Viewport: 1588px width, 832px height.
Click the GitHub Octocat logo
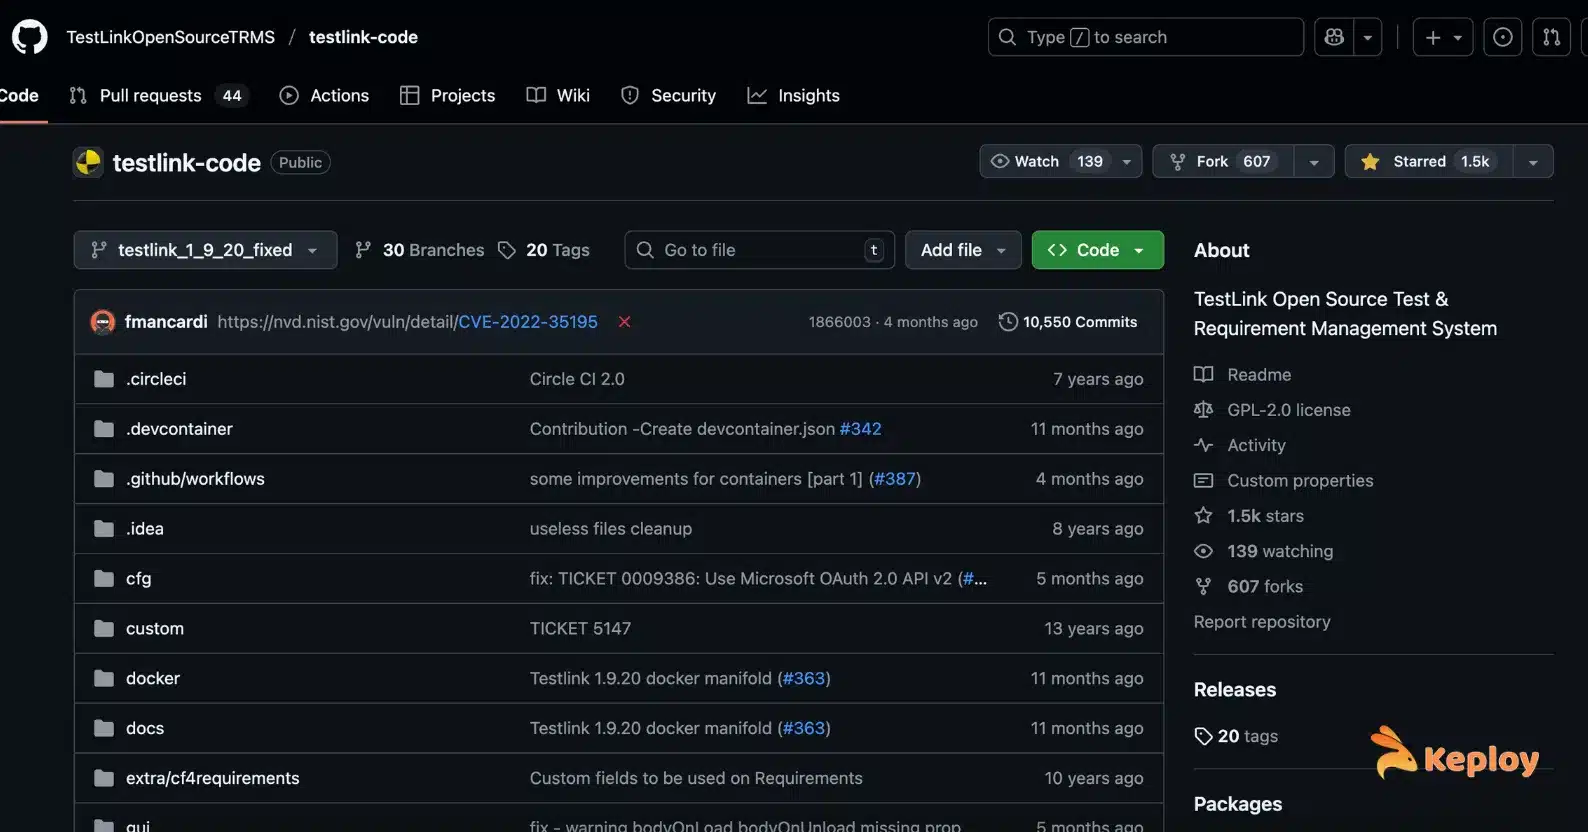[x=29, y=37]
